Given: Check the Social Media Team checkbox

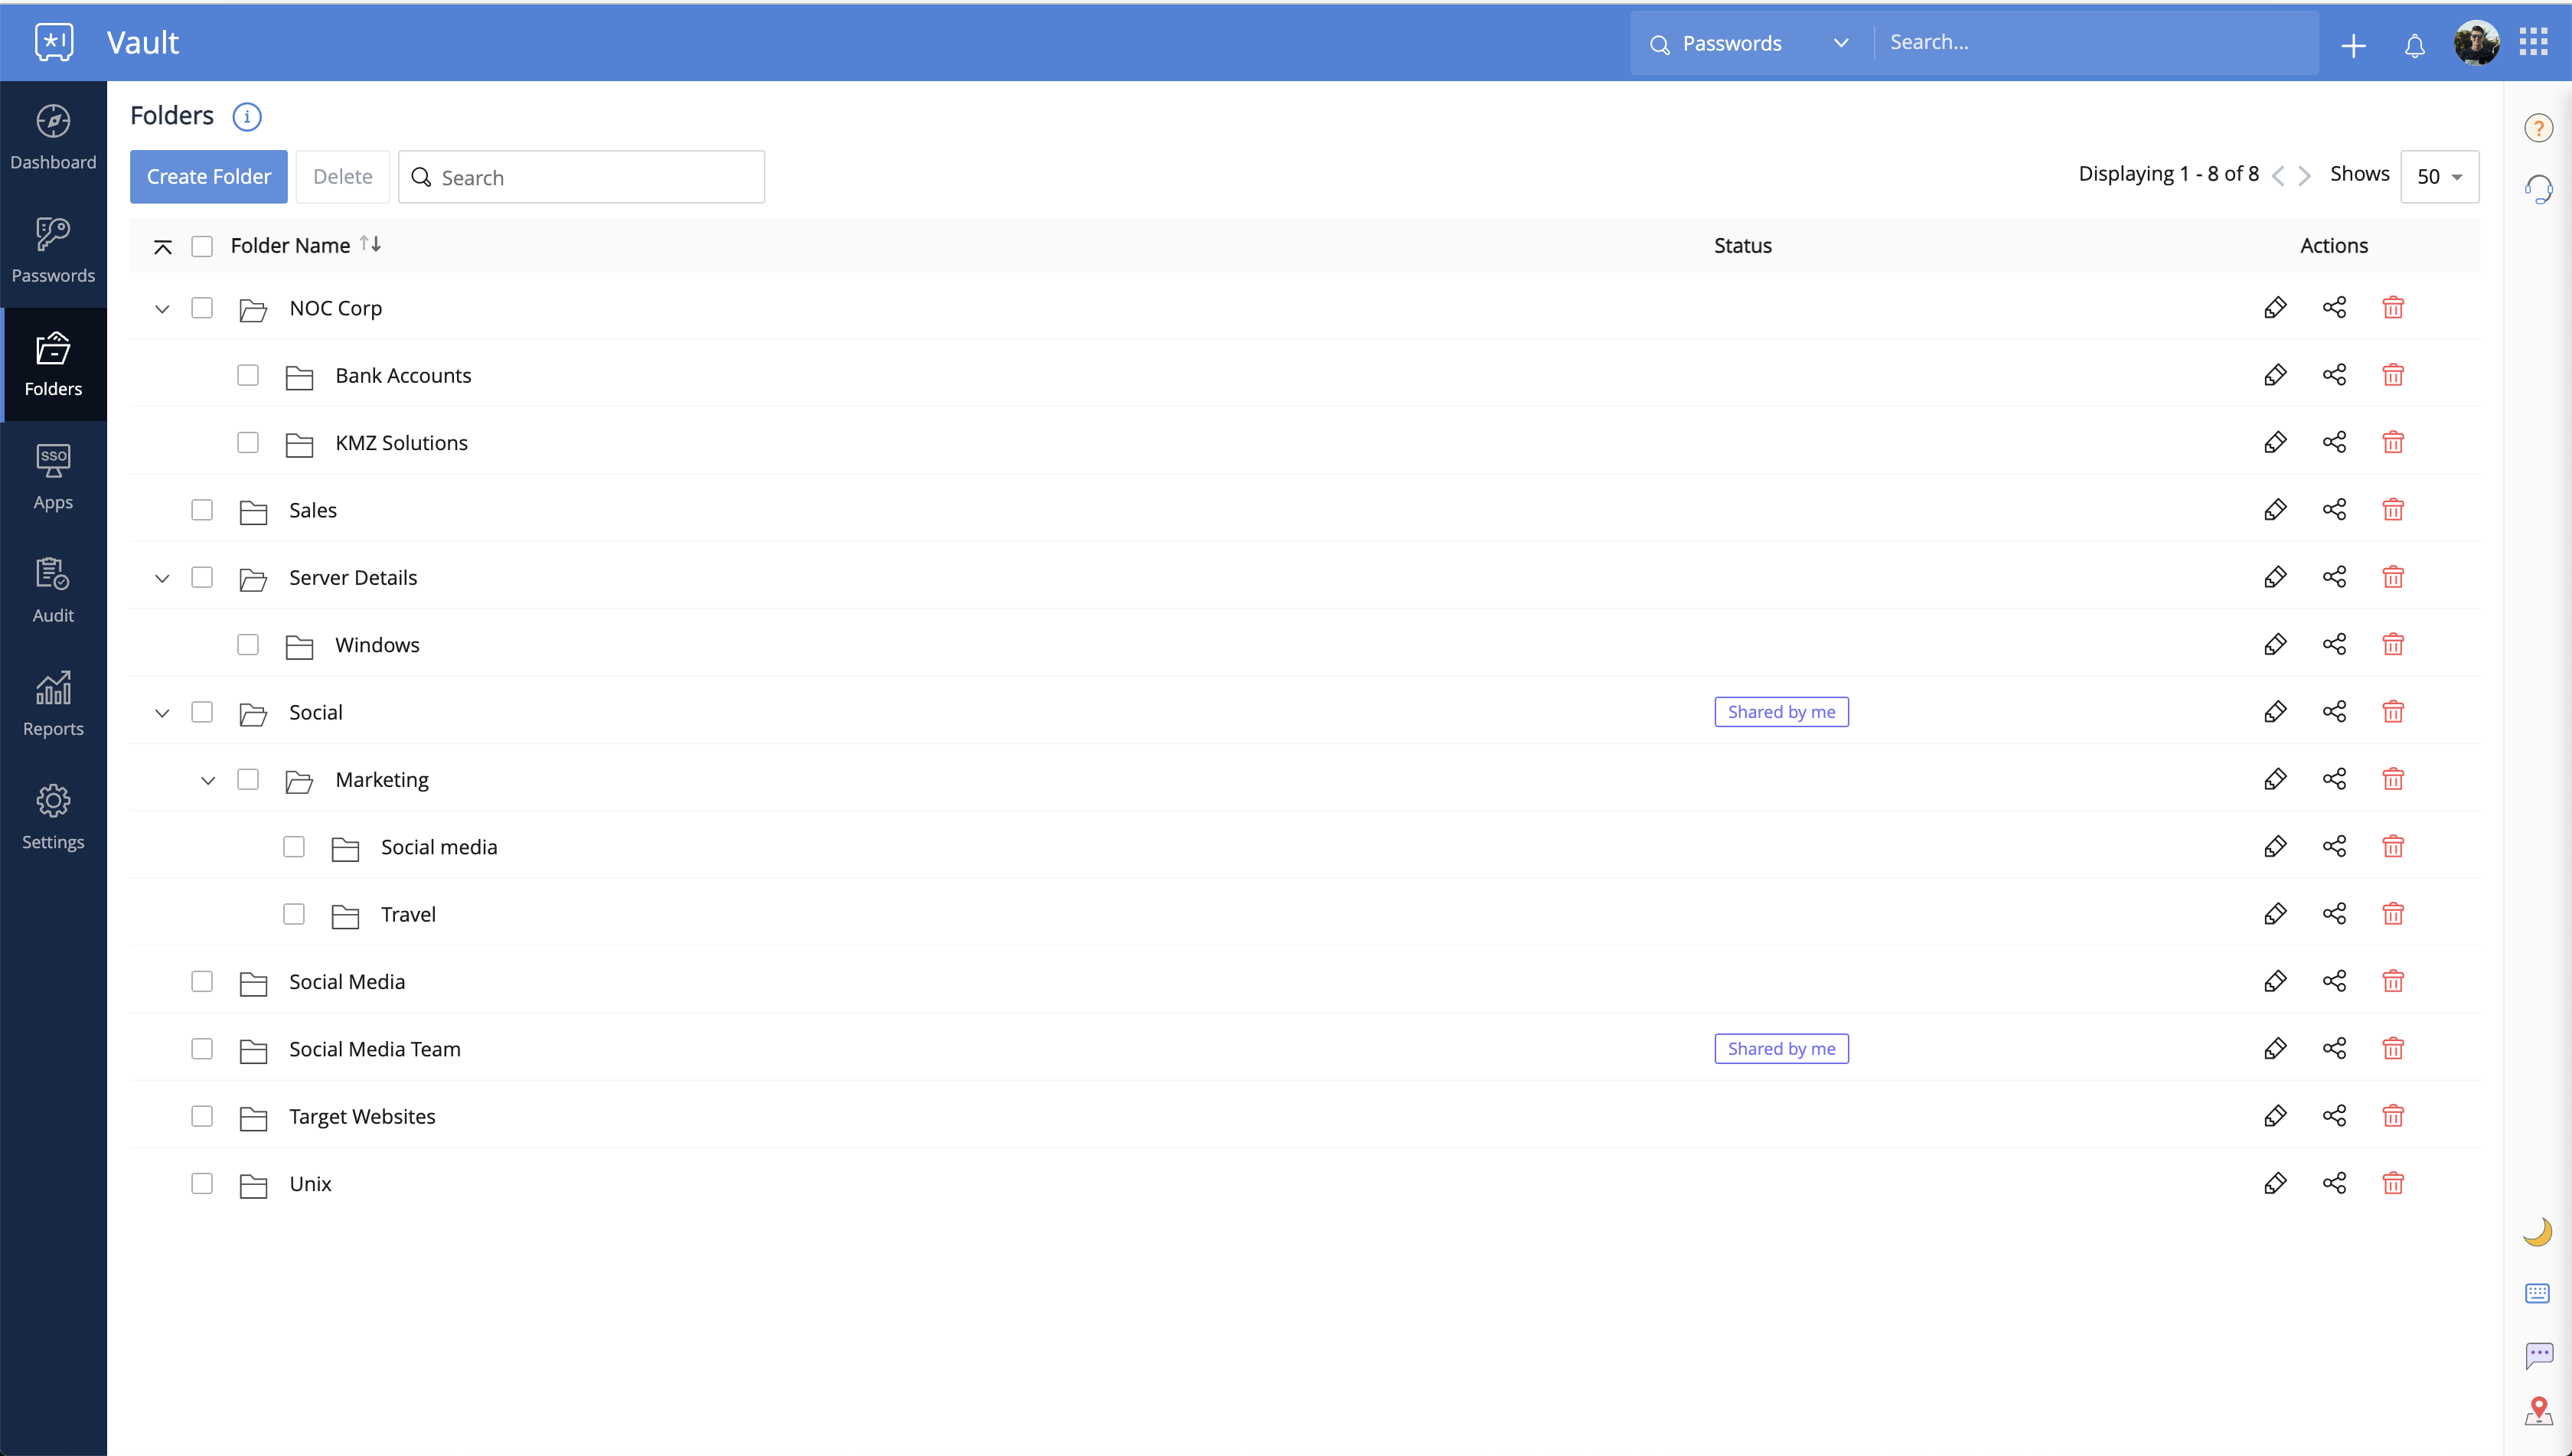Looking at the screenshot, I should (202, 1048).
